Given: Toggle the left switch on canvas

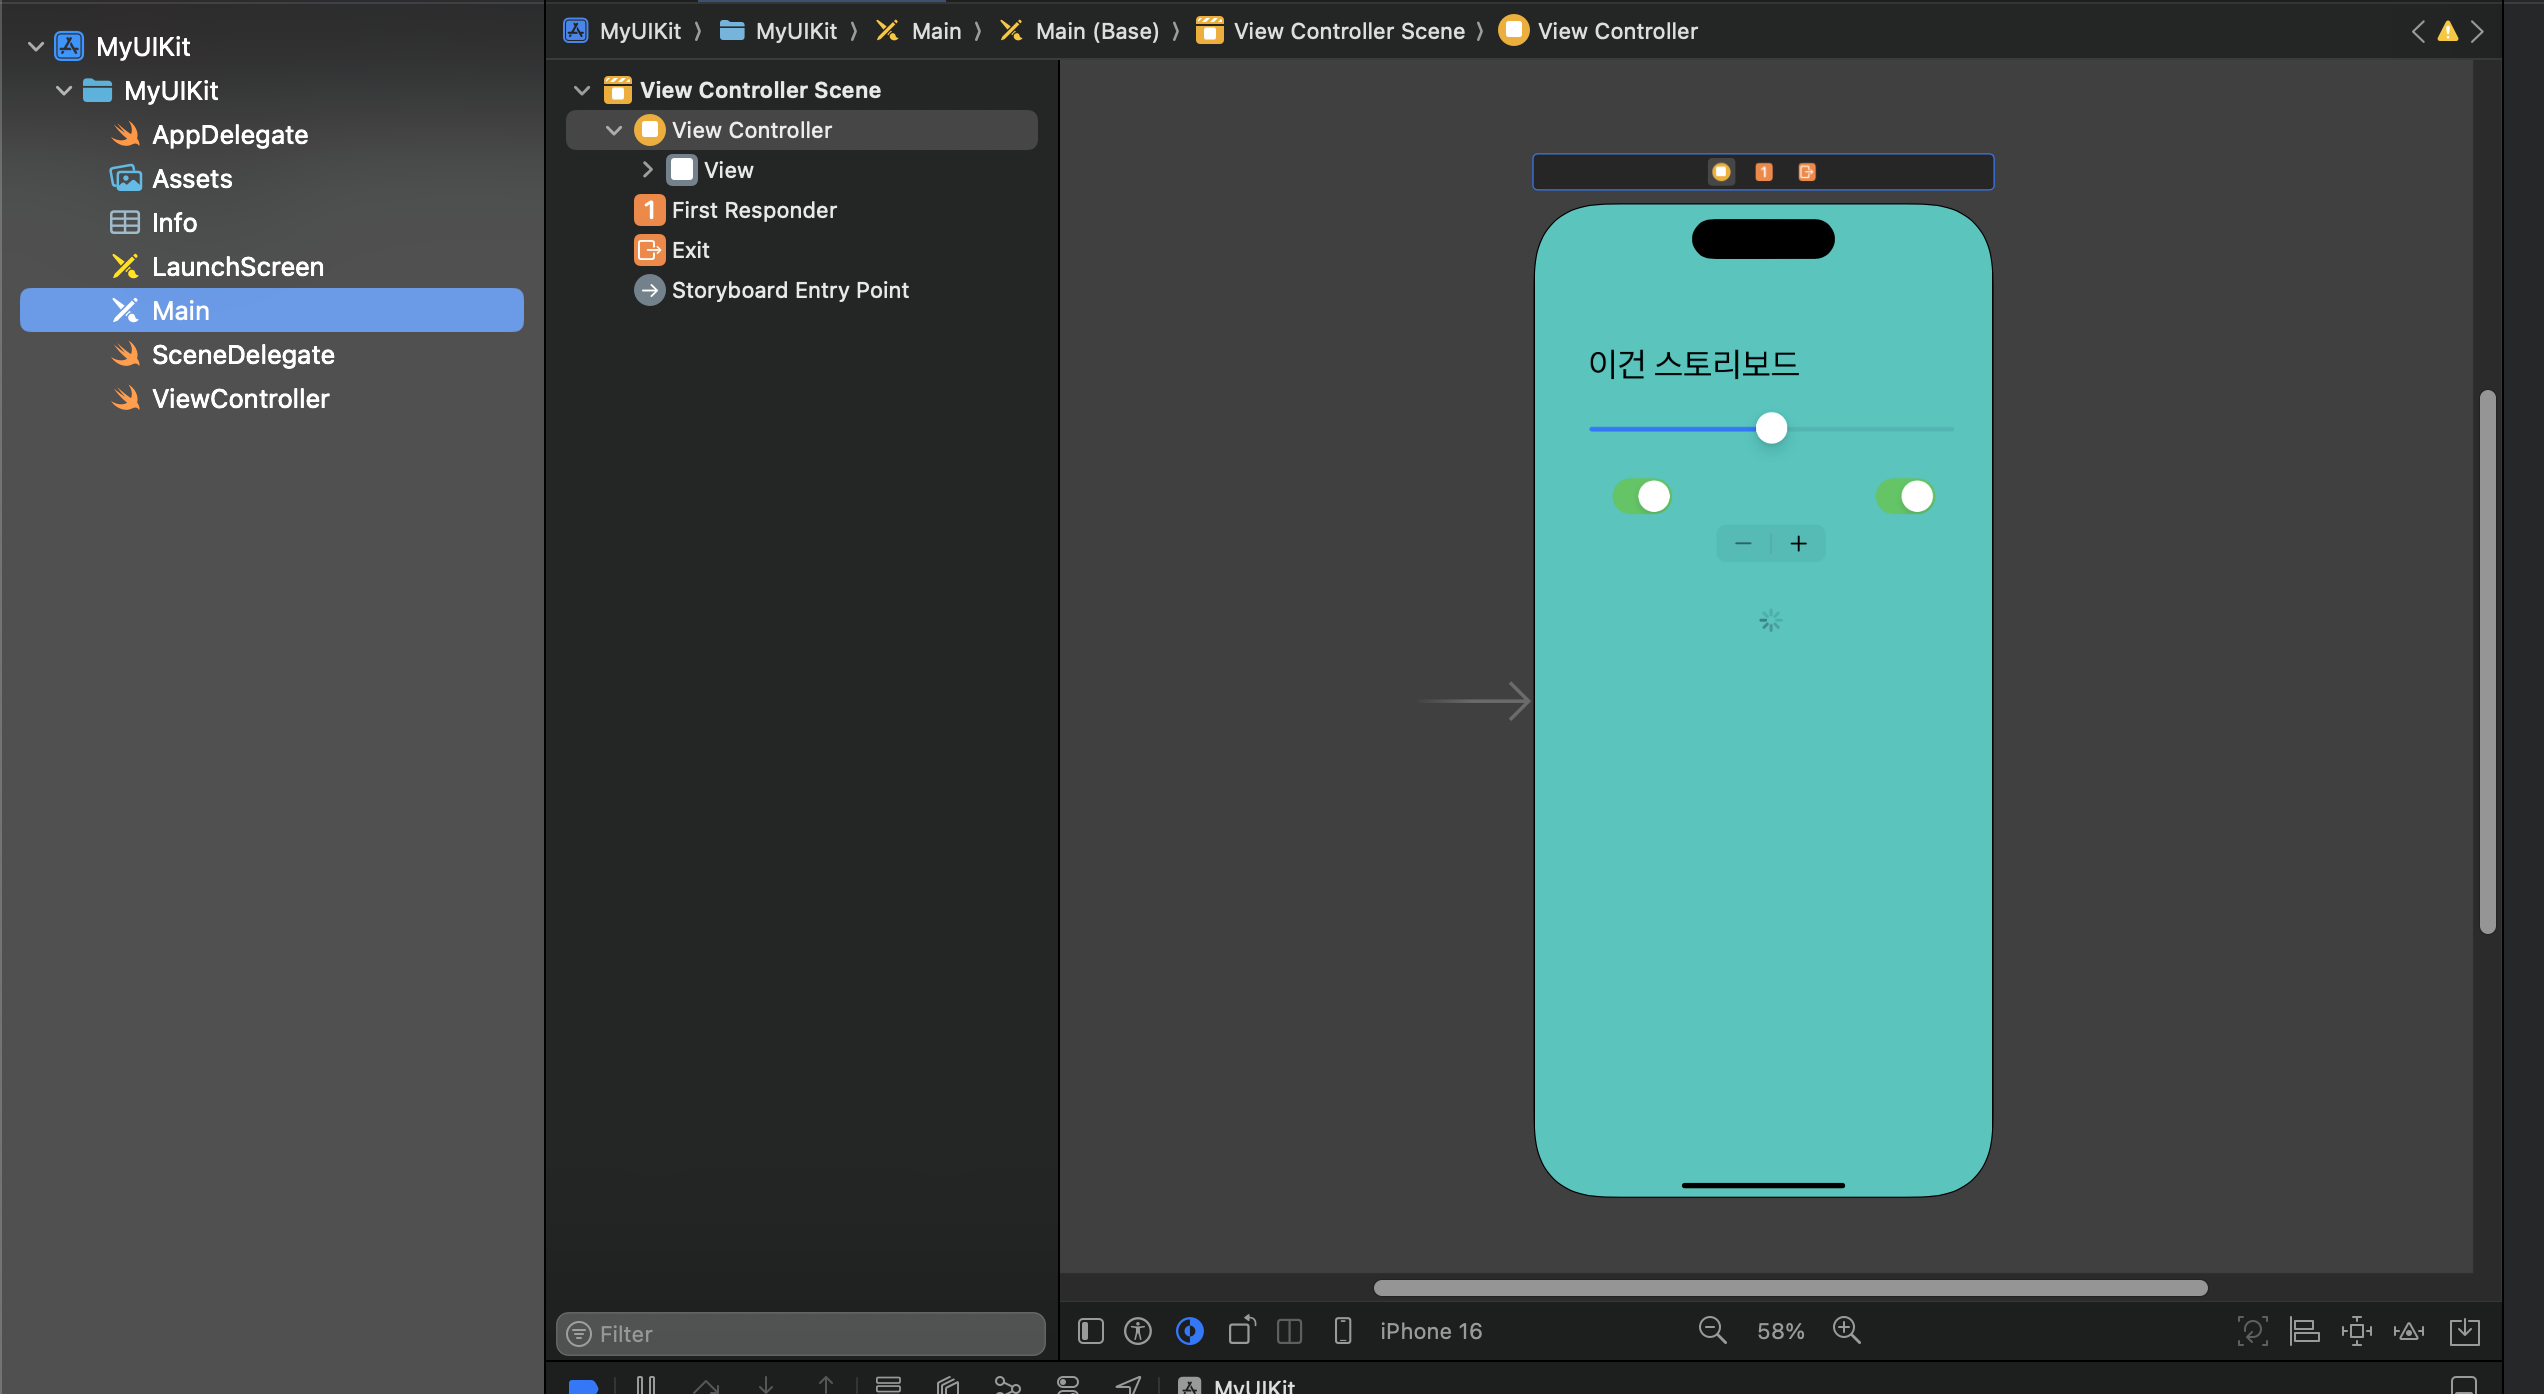Looking at the screenshot, I should pos(1641,496).
